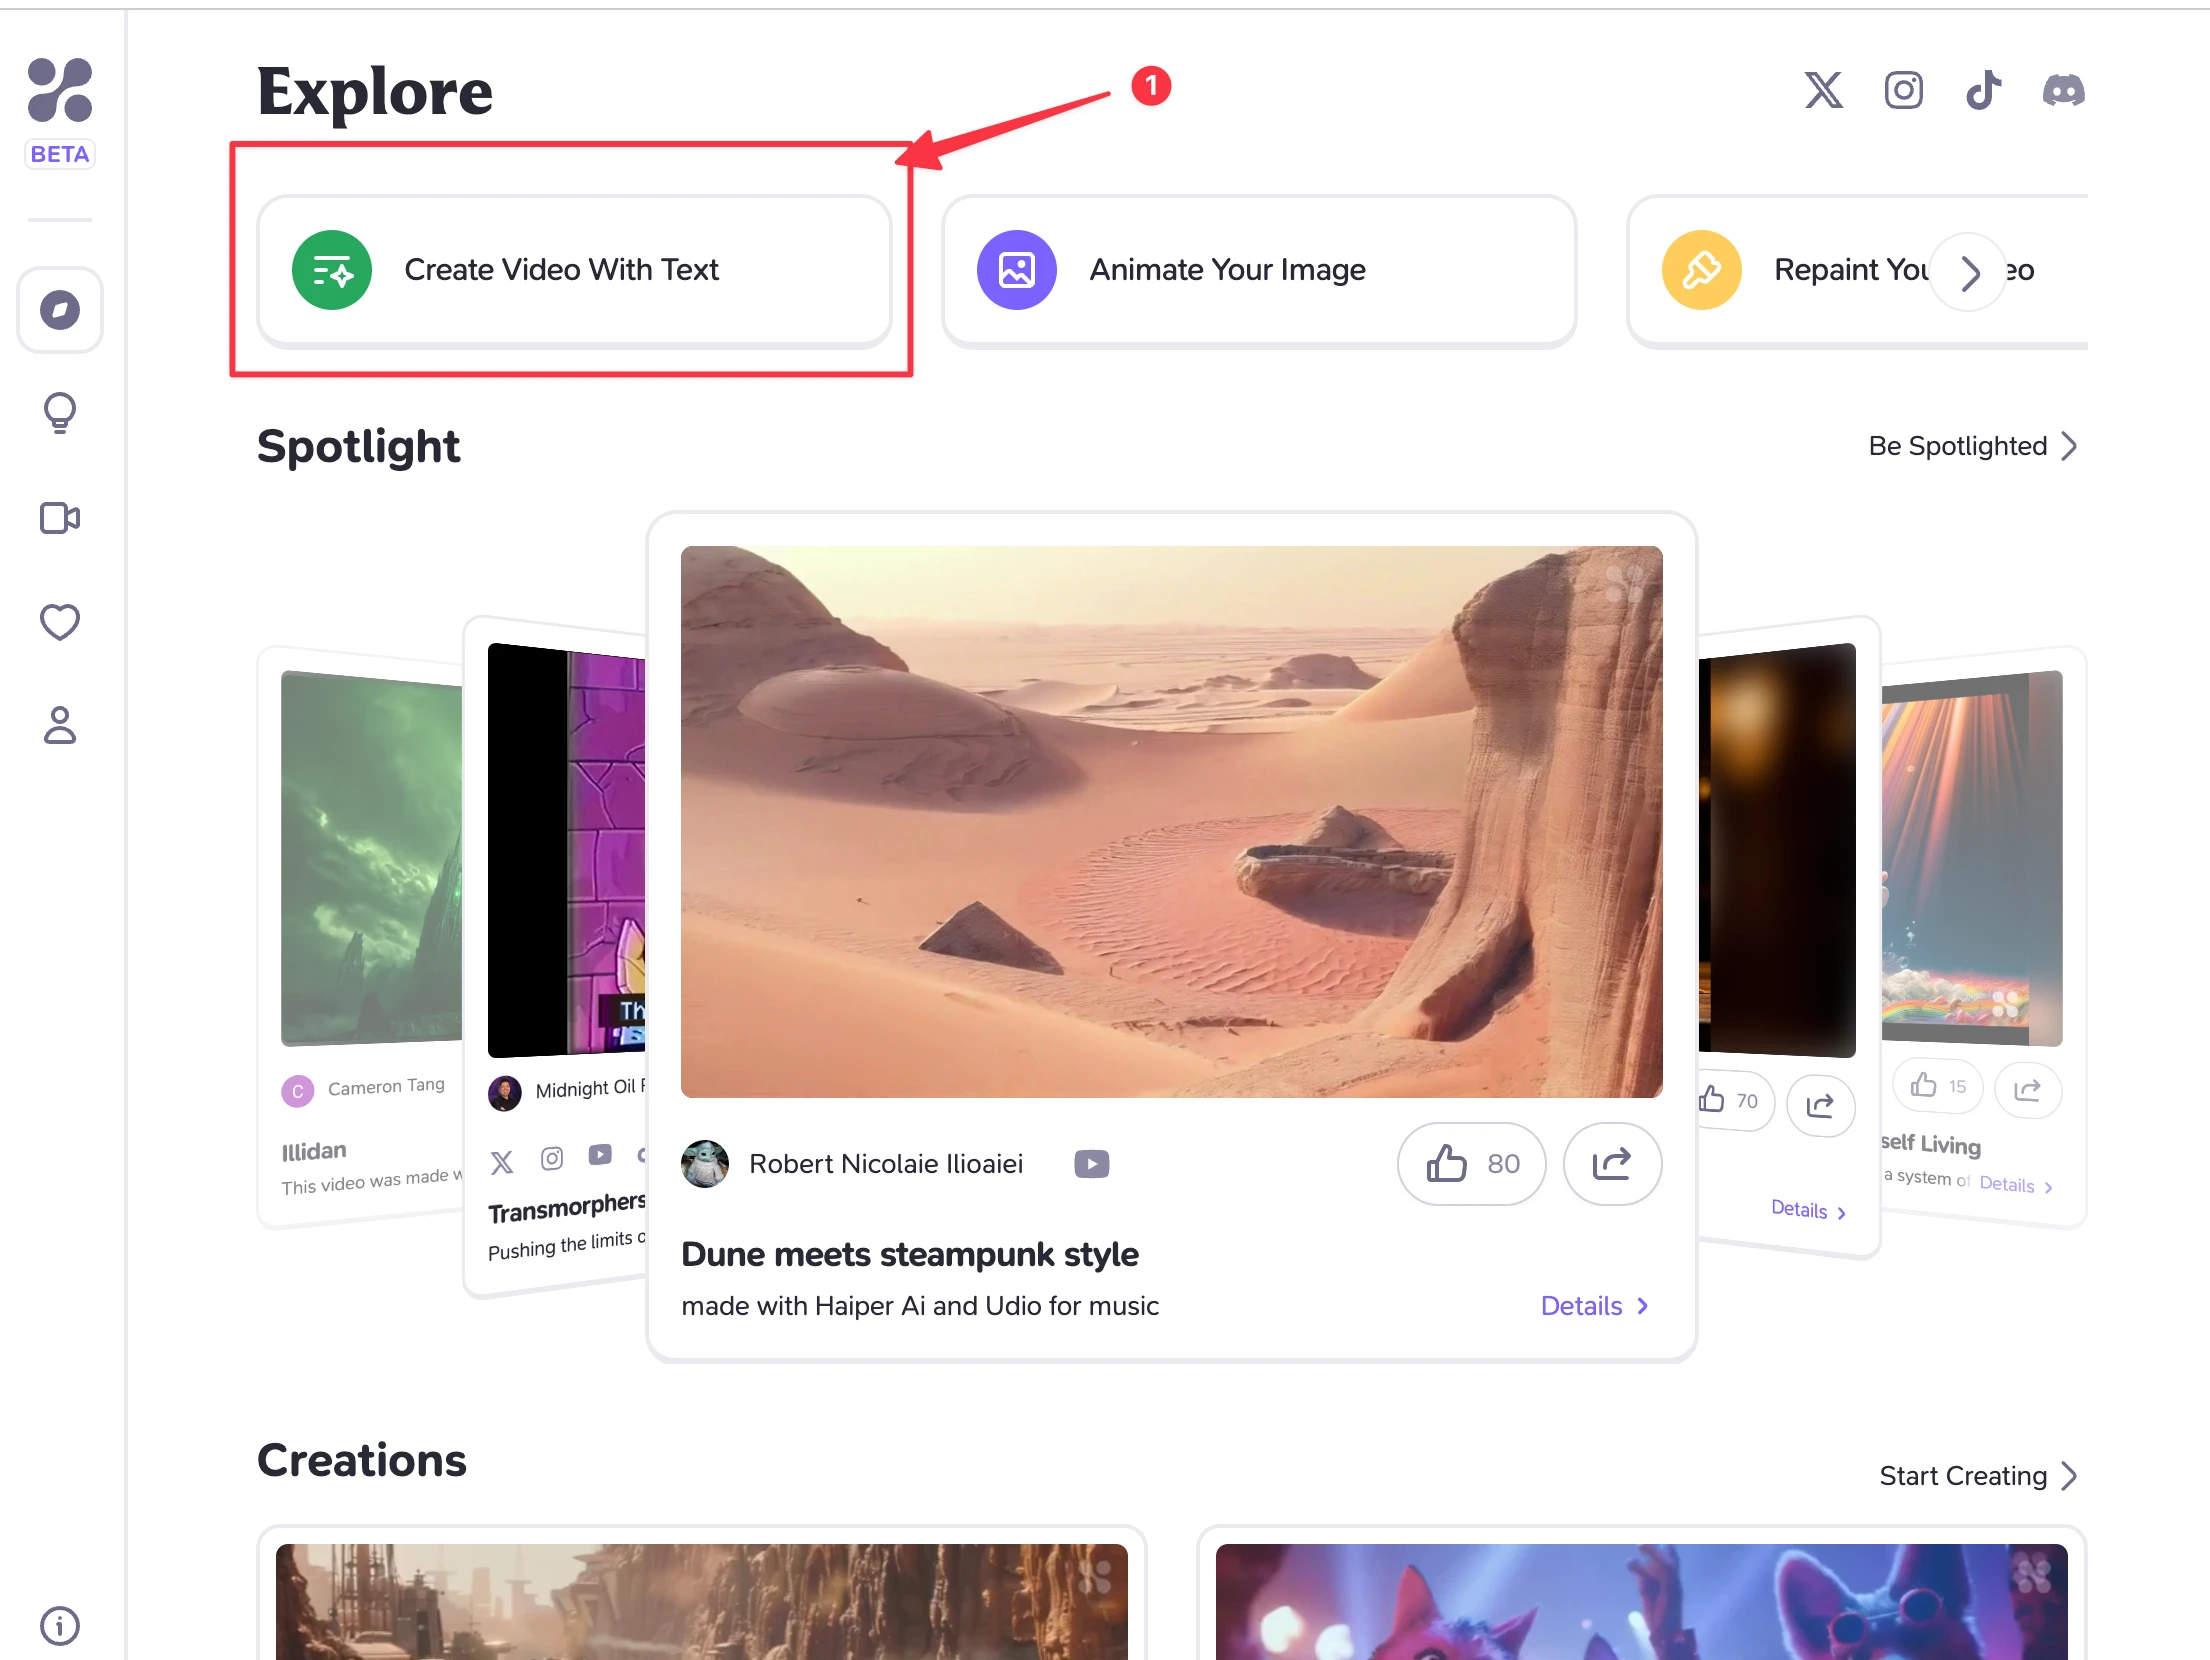Image resolution: width=2210 pixels, height=1660 pixels.
Task: Like the Dune video with 80 likes
Action: [x=1472, y=1164]
